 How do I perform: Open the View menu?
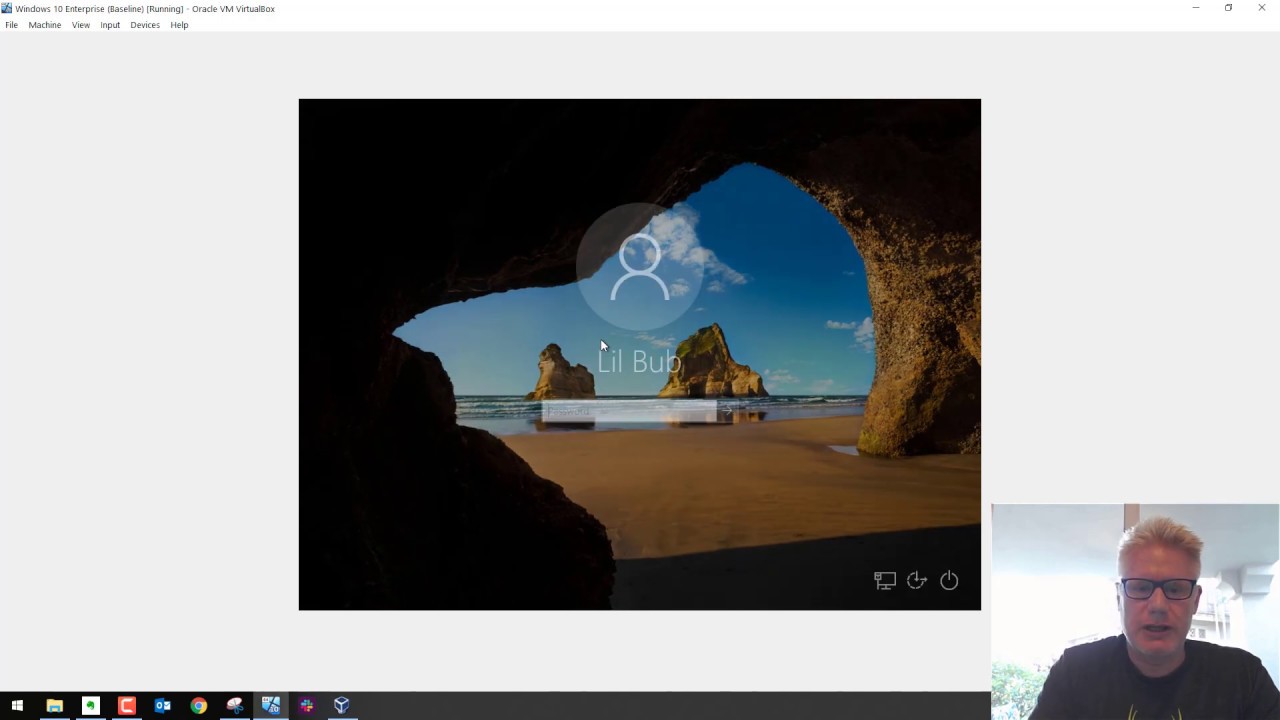coord(81,25)
